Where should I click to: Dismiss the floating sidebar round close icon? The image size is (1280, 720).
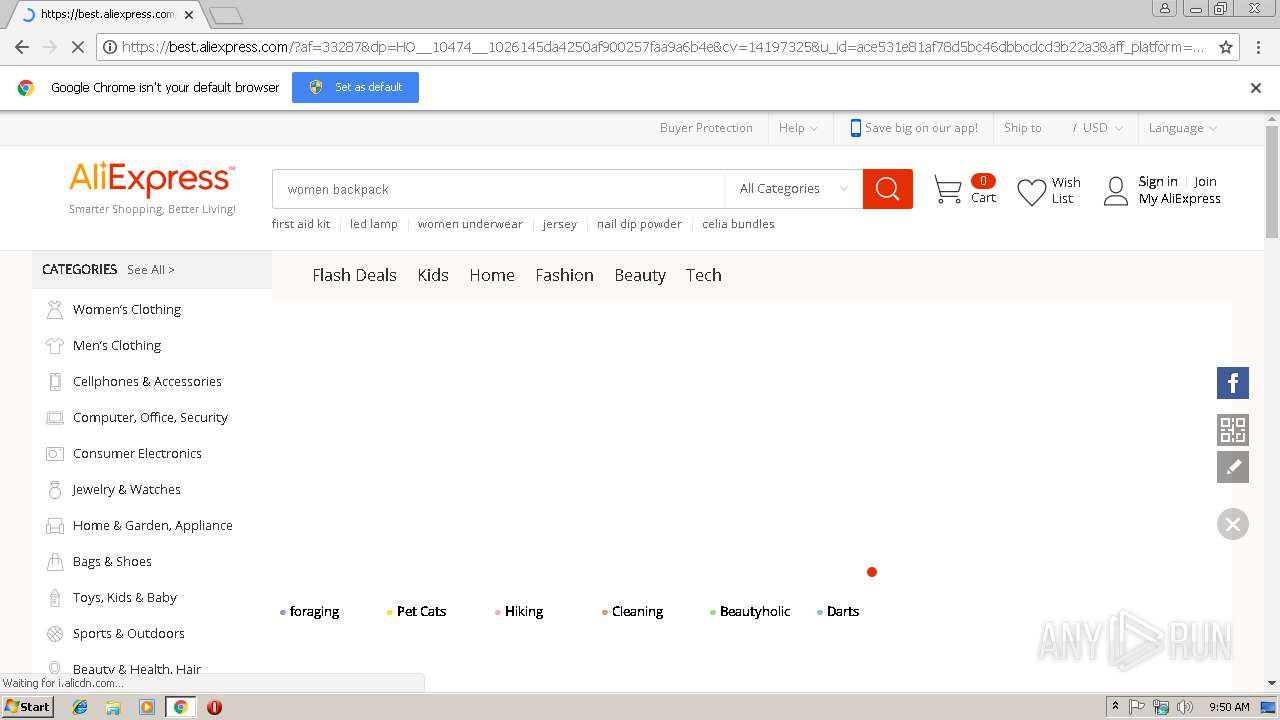pyautogui.click(x=1233, y=524)
